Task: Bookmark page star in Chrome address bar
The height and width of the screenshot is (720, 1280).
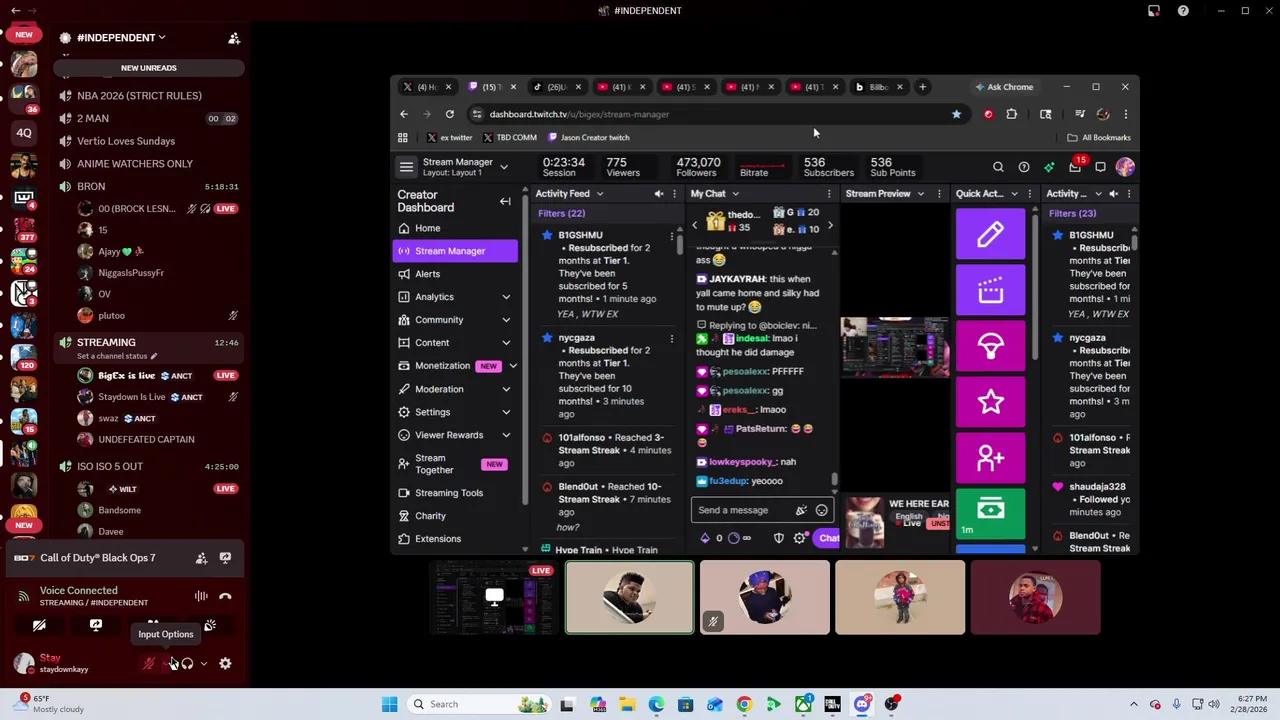Action: point(956,114)
